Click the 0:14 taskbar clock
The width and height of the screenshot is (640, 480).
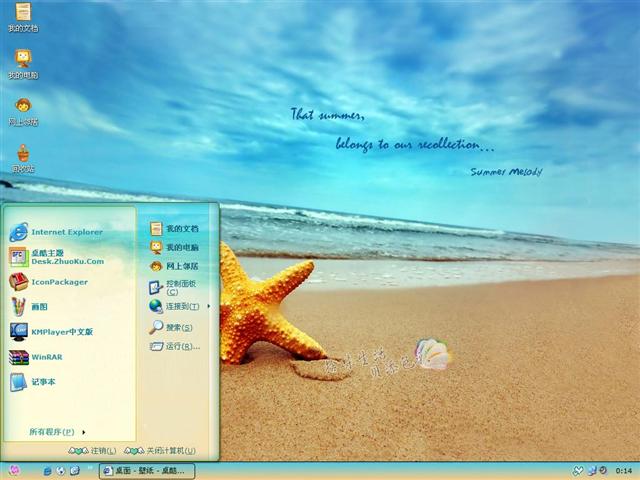click(x=623, y=471)
